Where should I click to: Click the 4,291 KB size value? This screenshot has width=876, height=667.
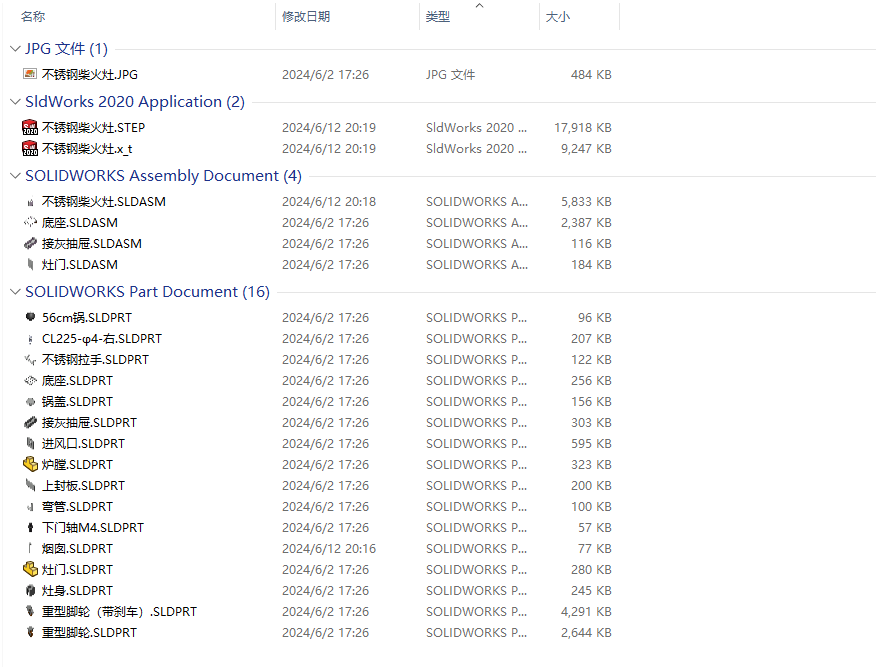point(586,612)
